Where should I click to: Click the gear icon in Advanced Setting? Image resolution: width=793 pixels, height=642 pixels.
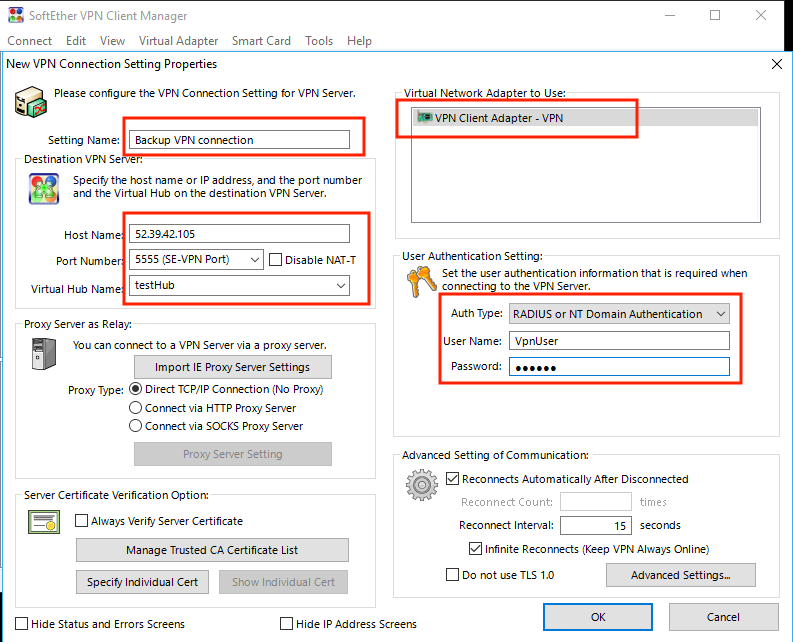422,485
